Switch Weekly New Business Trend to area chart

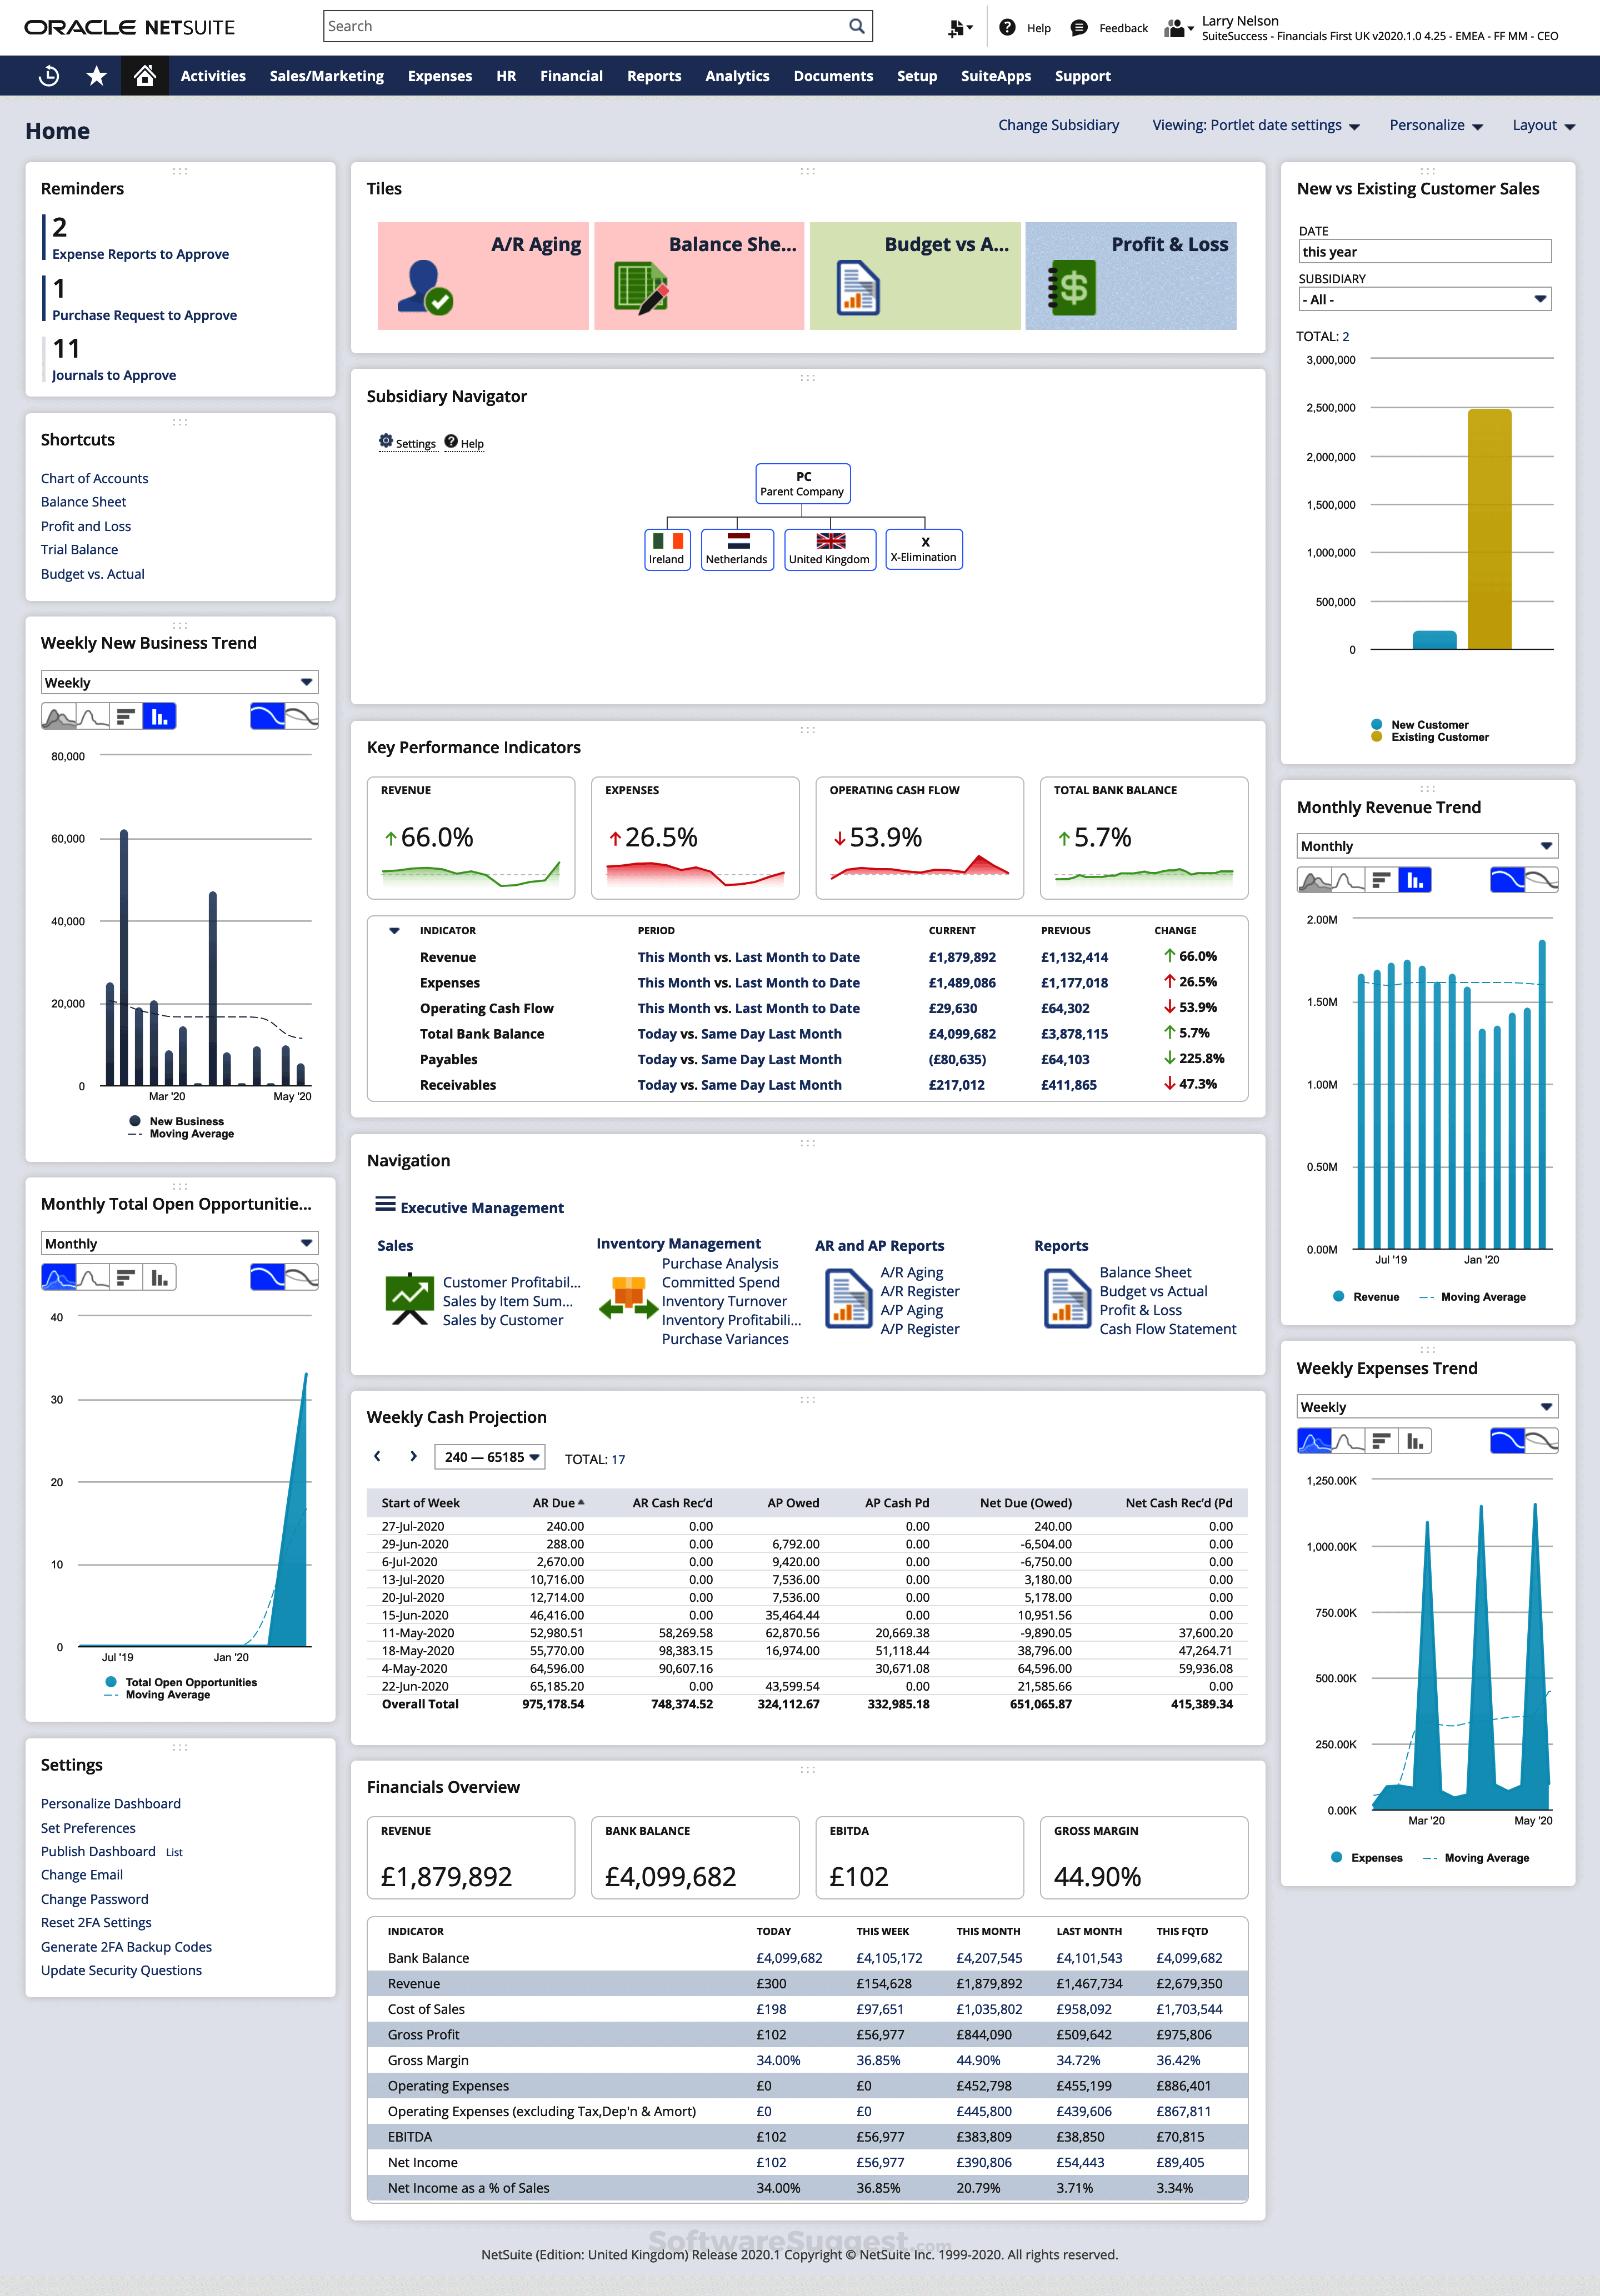[x=59, y=716]
